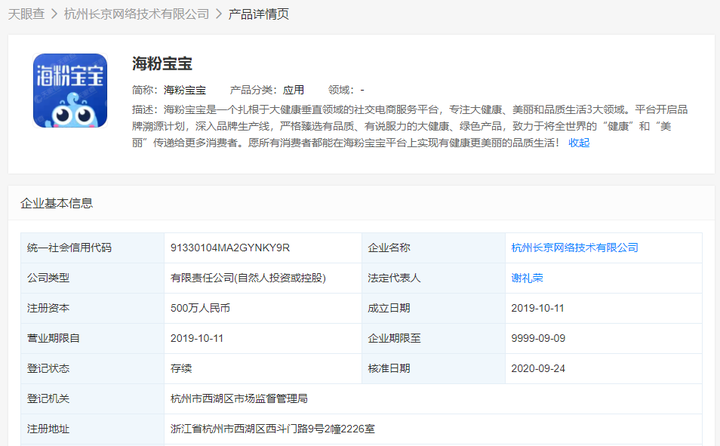The width and height of the screenshot is (720, 446).
Task: Open 杭州长京网络技术有限公司 breadcrumb link
Action: [x=136, y=14]
